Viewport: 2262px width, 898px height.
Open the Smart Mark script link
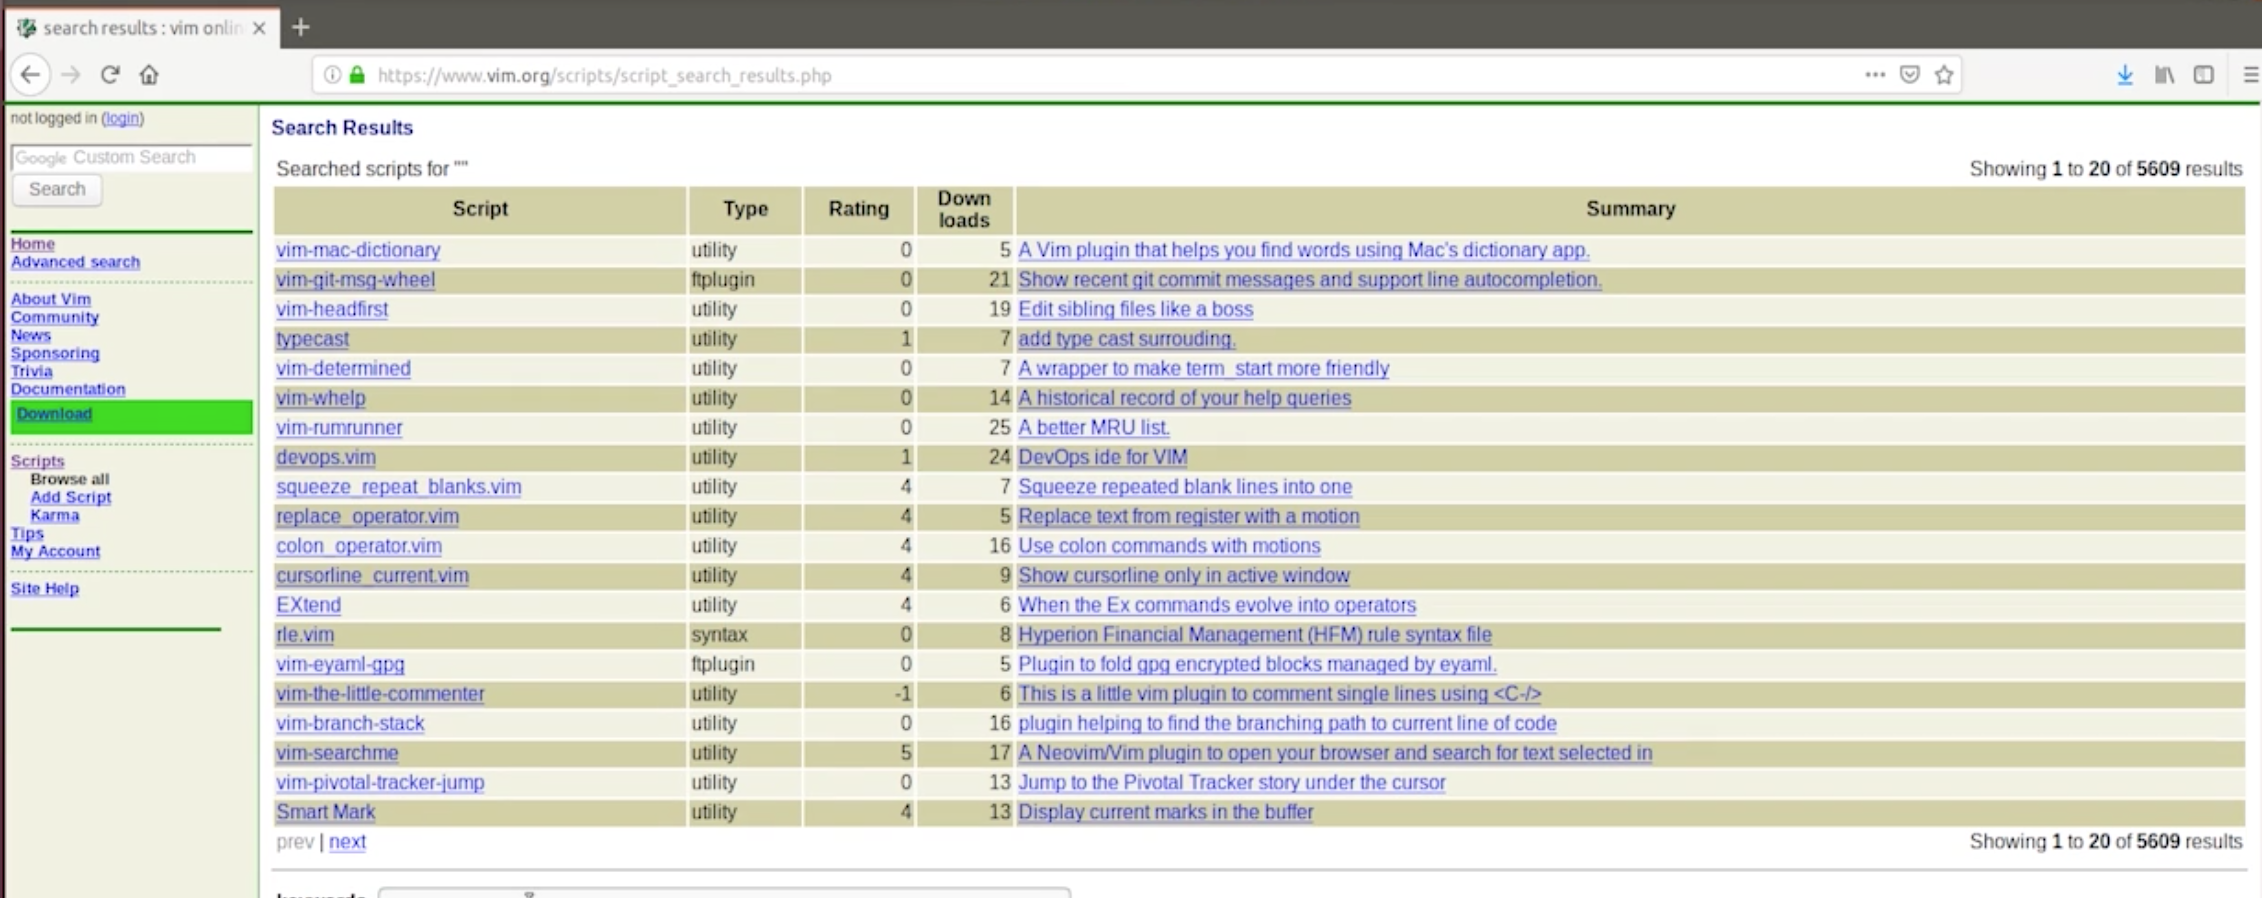(x=326, y=812)
